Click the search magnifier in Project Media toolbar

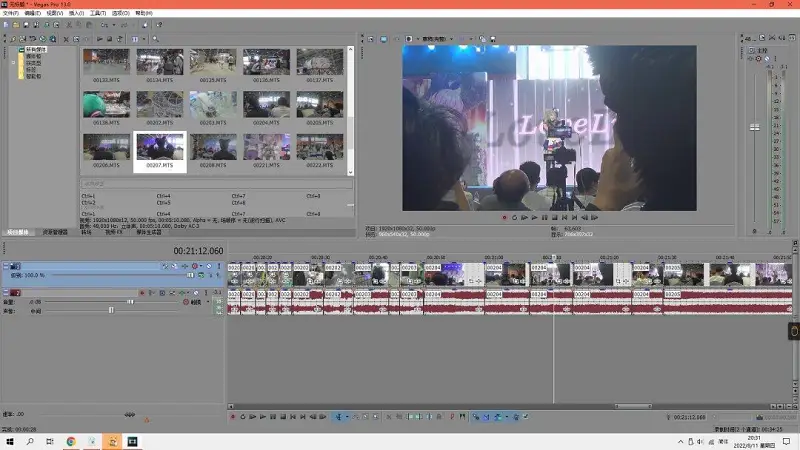coord(155,39)
